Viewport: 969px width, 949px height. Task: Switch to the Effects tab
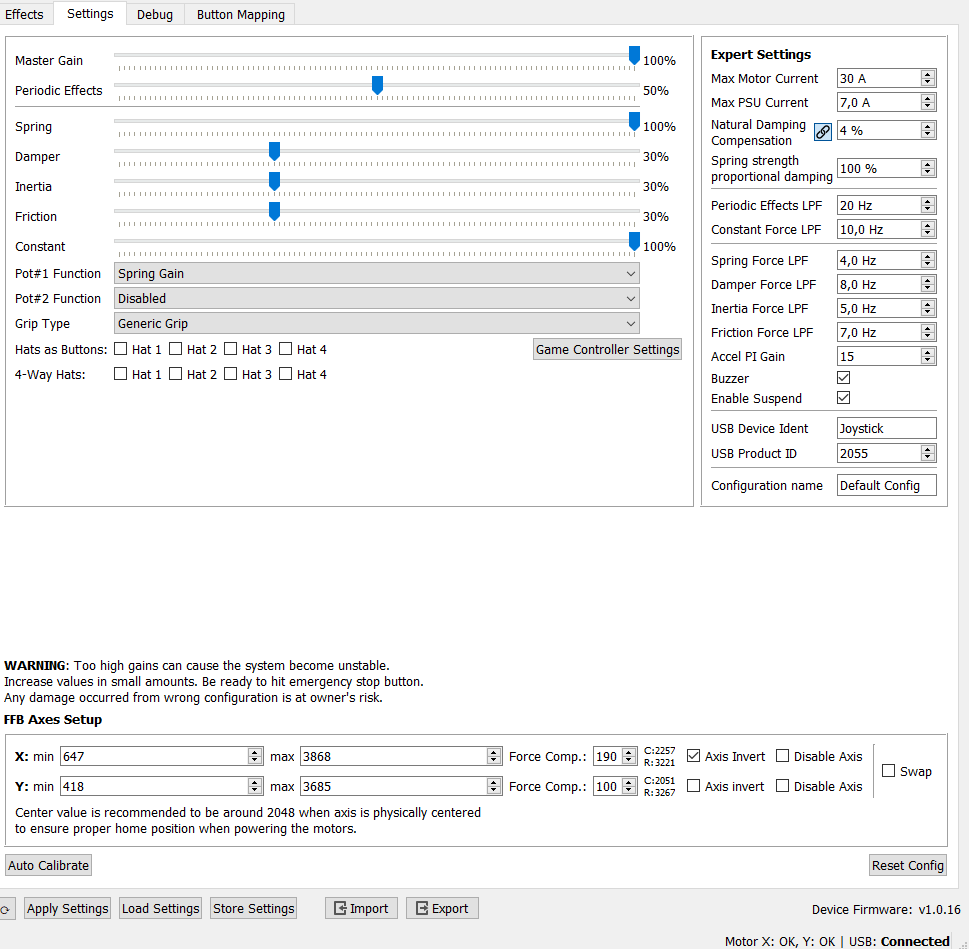(x=24, y=14)
